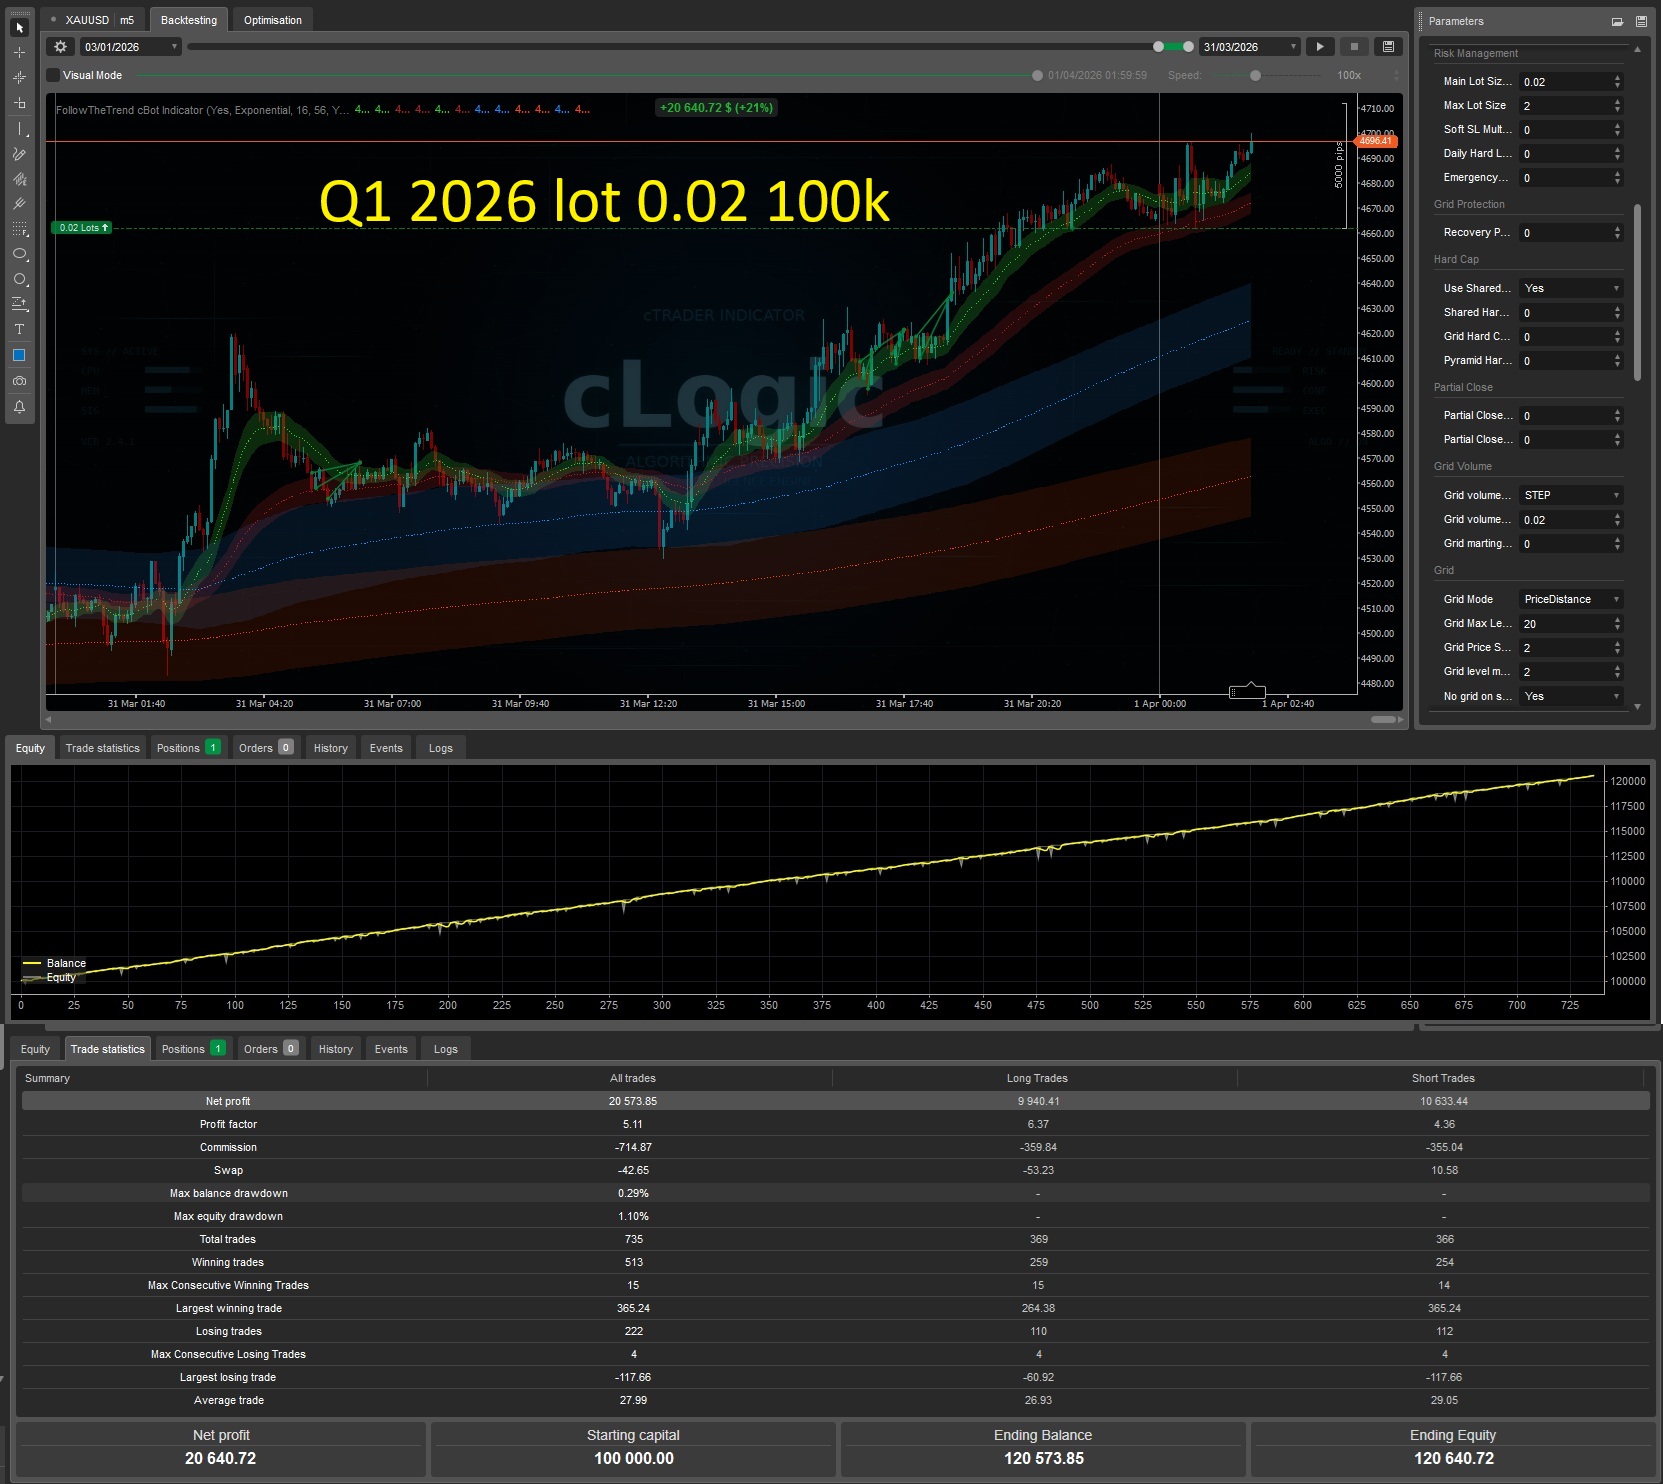Adjust the backtest Speed slider
Screen dimensions: 1663x1484
point(1255,75)
